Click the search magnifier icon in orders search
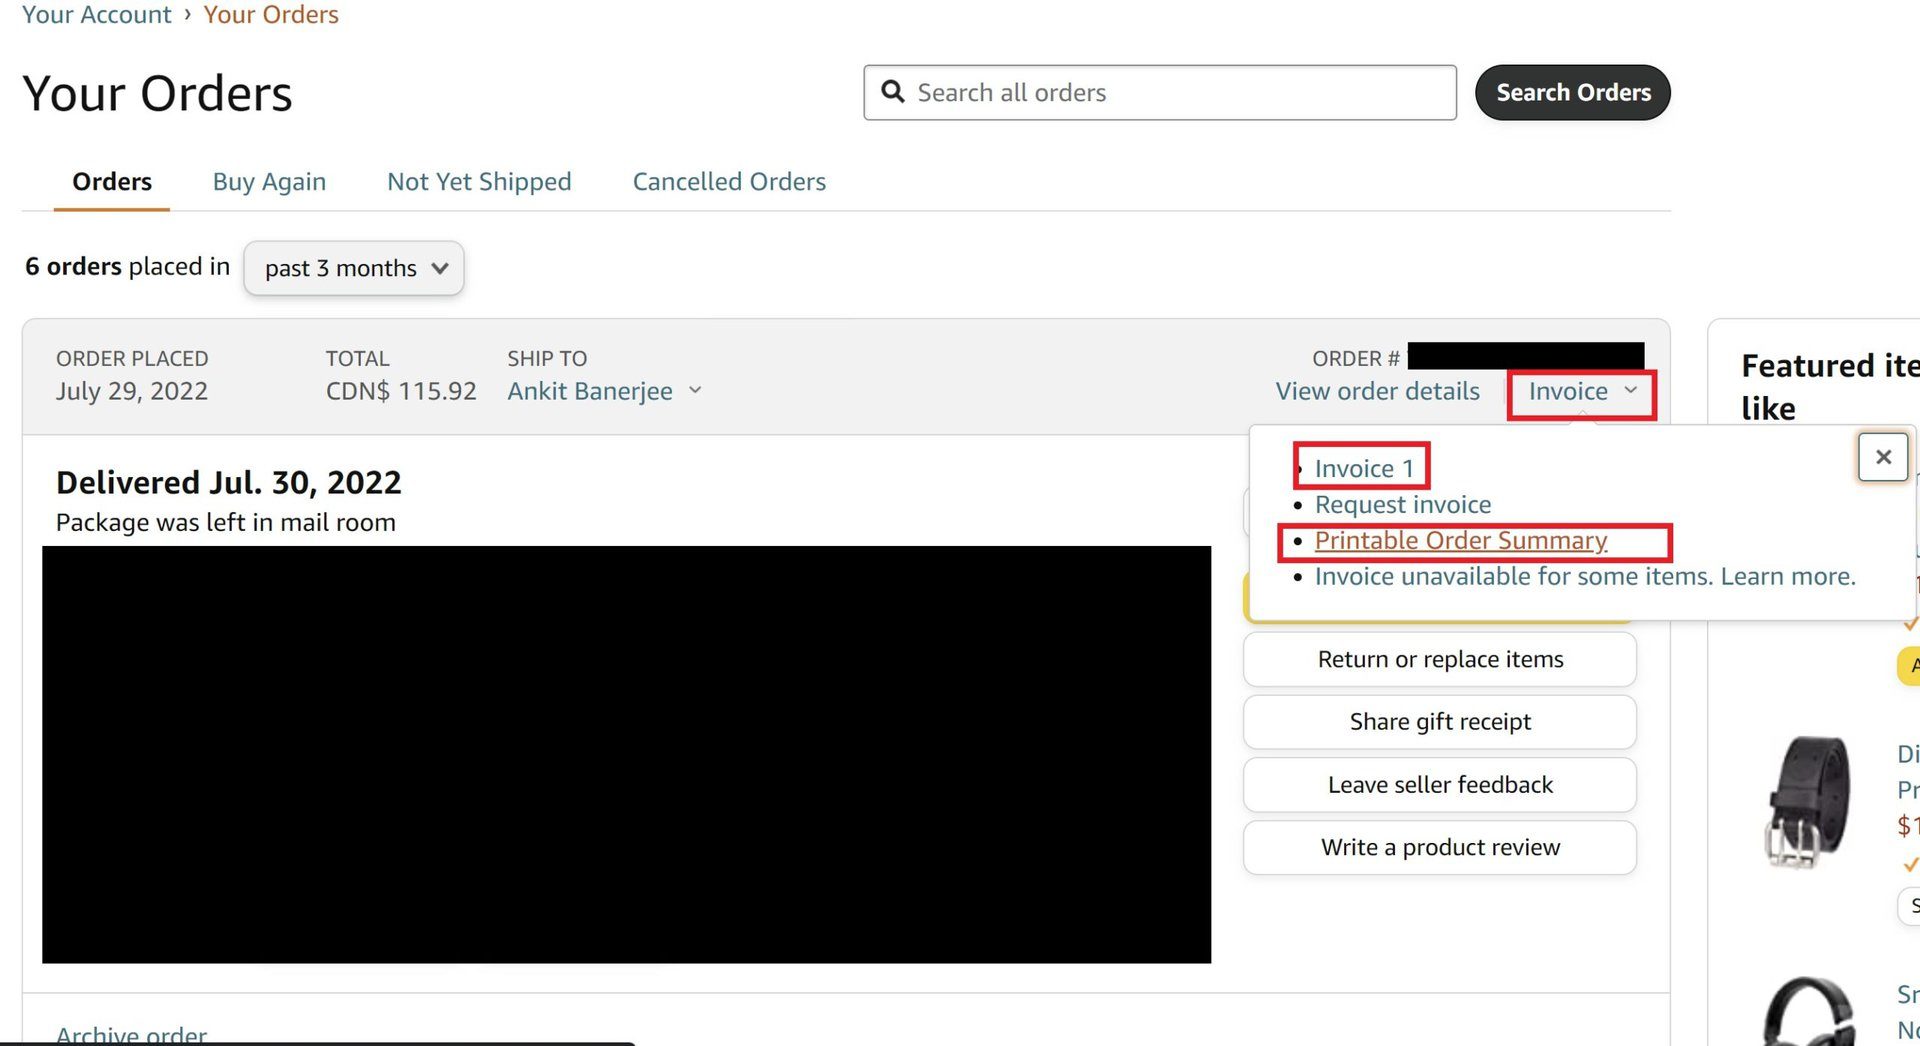The image size is (1920, 1046). click(x=893, y=92)
